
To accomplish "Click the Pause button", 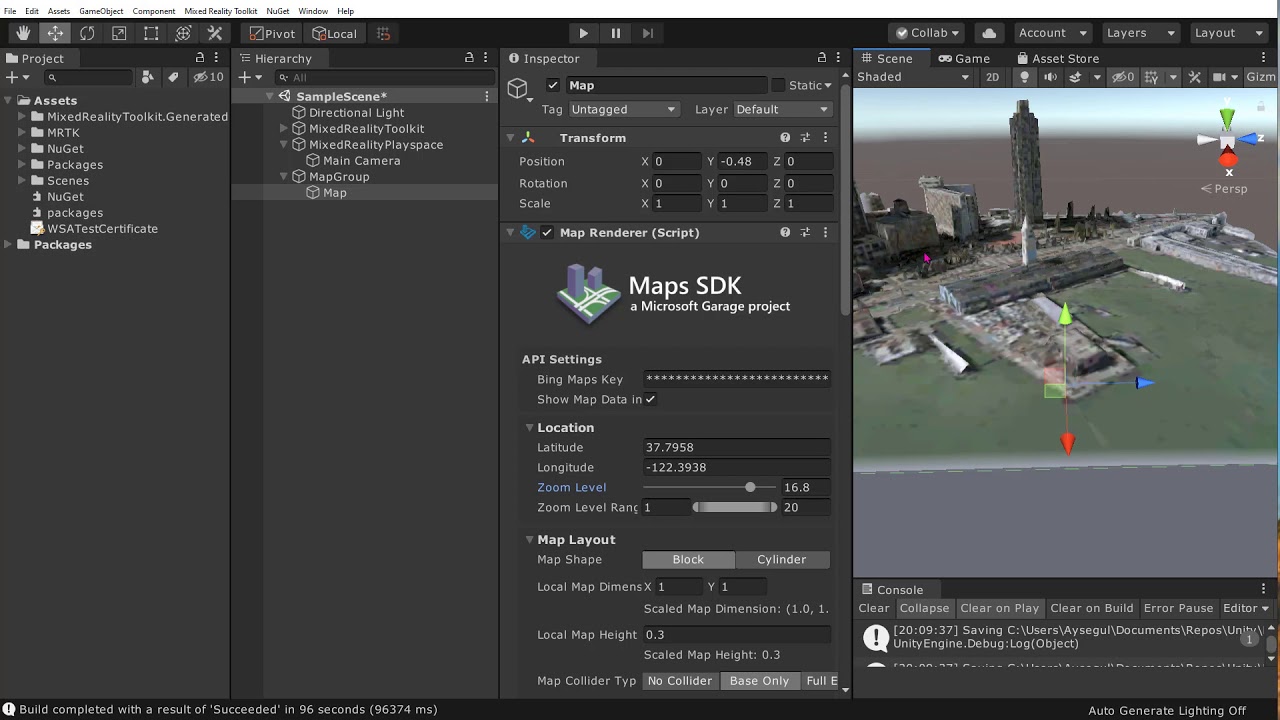I will click(x=615, y=33).
